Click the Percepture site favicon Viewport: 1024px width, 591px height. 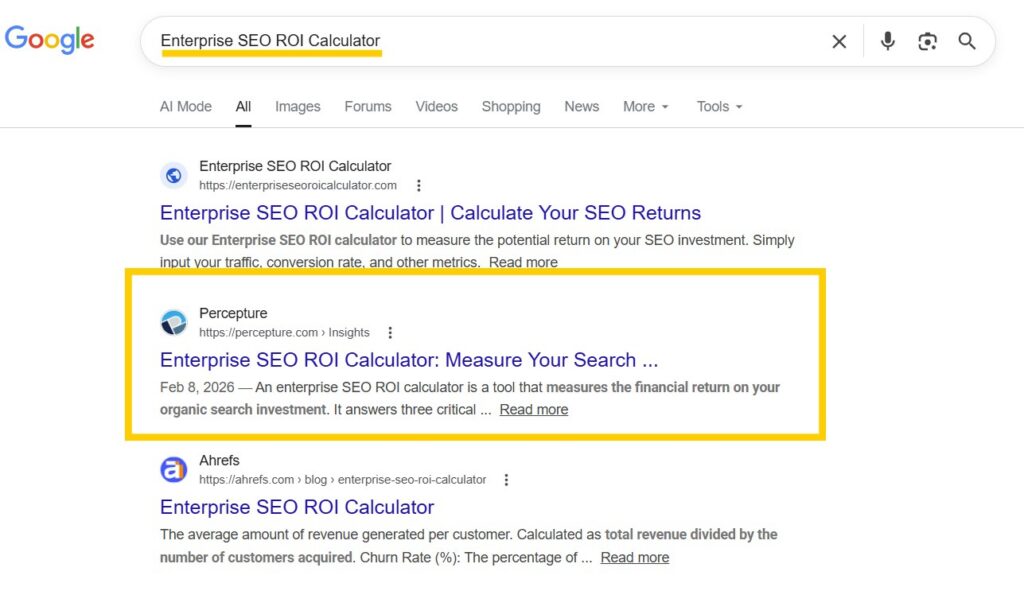(x=174, y=322)
